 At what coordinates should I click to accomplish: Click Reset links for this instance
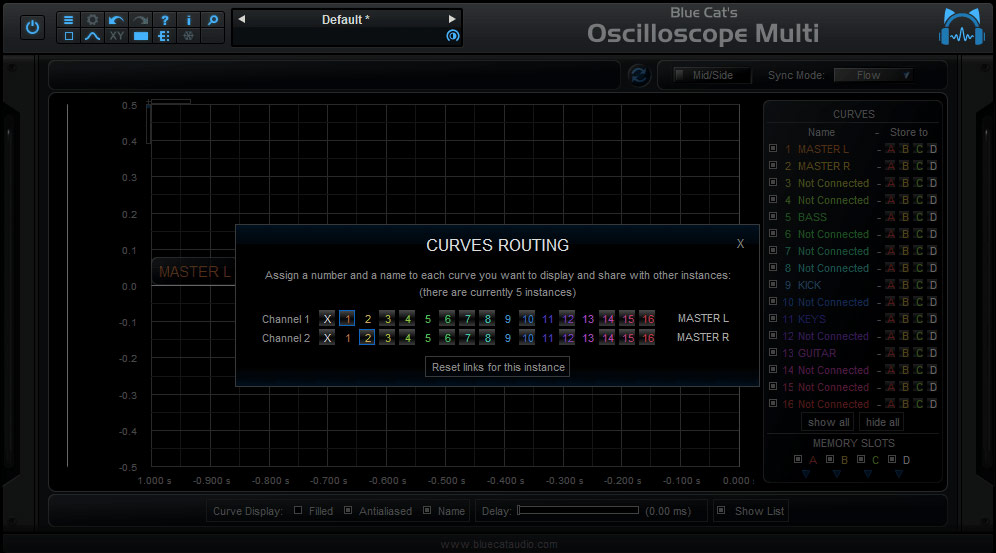pyautogui.click(x=498, y=367)
